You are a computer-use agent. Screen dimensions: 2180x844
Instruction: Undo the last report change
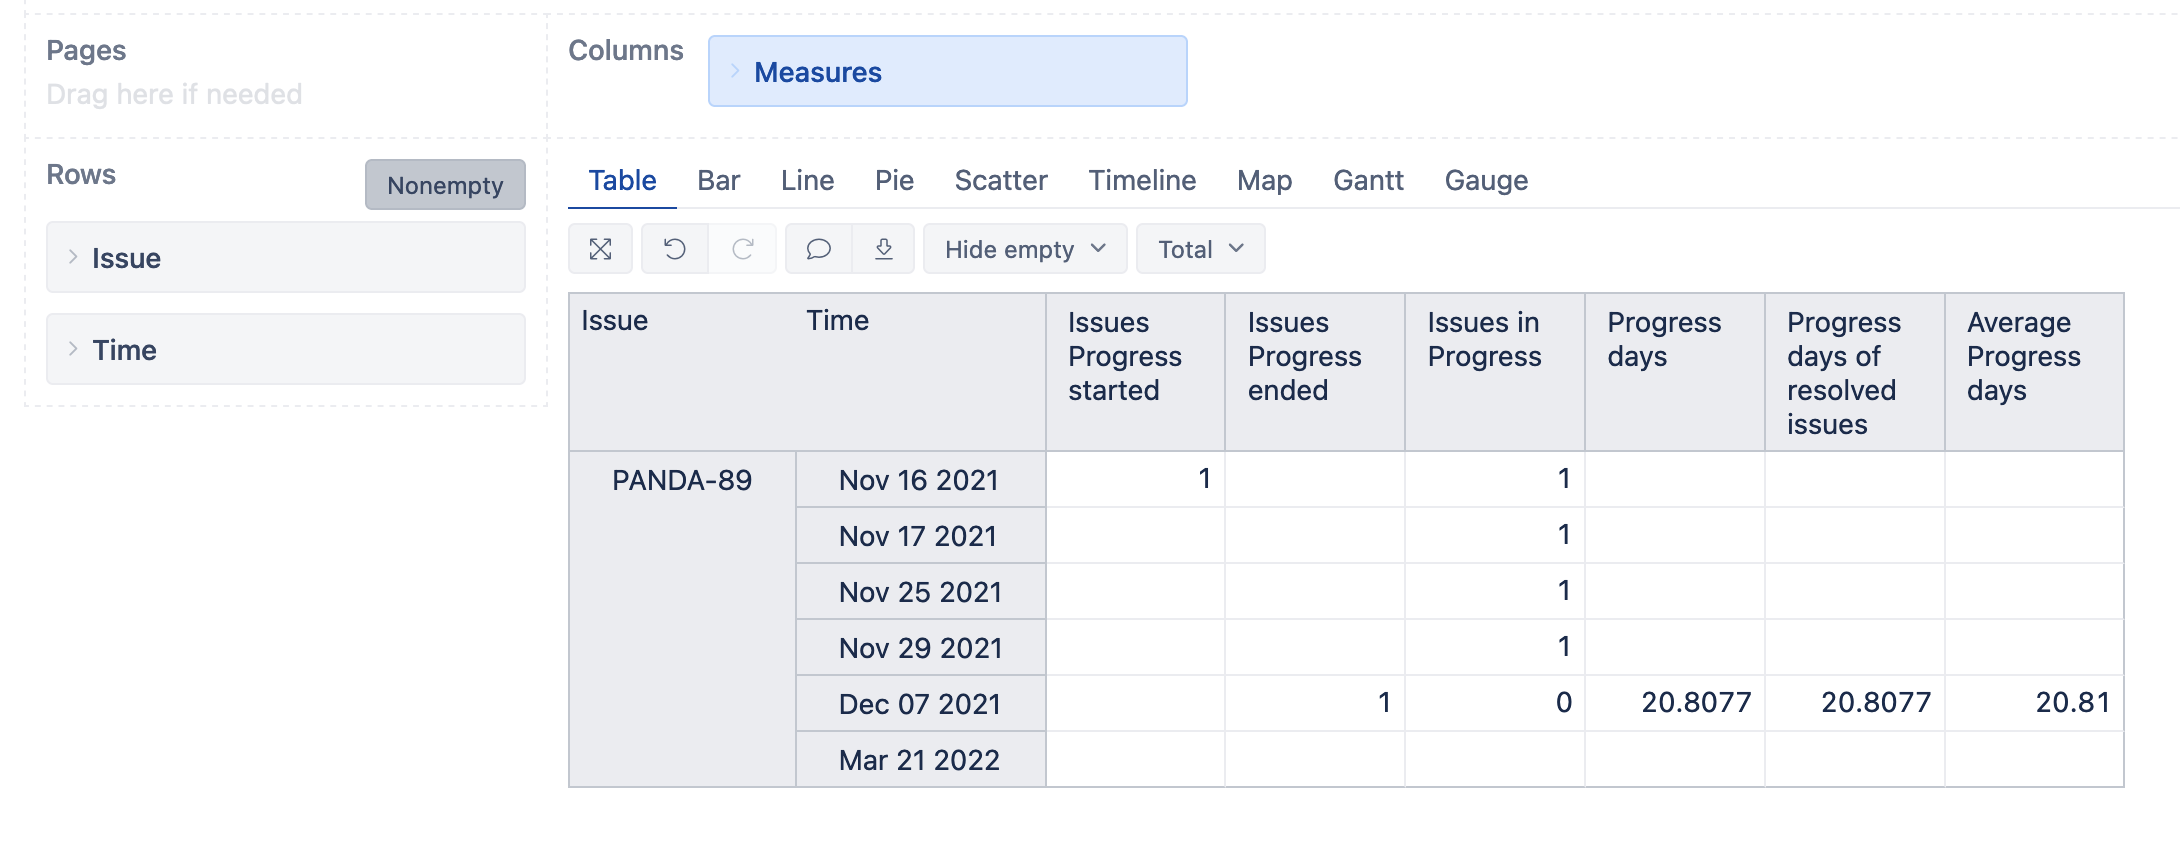coord(675,249)
